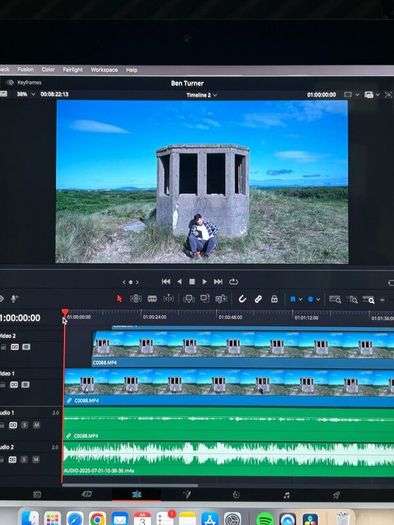
Task: Open the Flag color dropdown arrow
Action: click(x=300, y=299)
